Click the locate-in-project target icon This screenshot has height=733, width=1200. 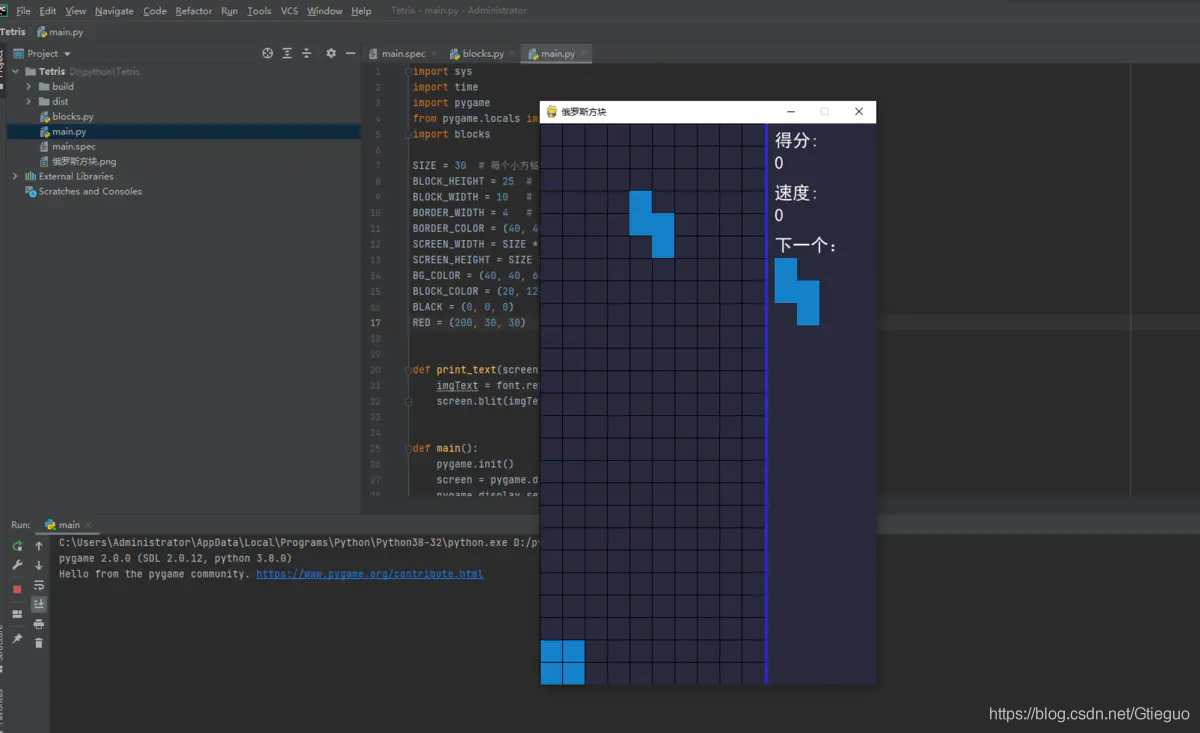(x=267, y=53)
